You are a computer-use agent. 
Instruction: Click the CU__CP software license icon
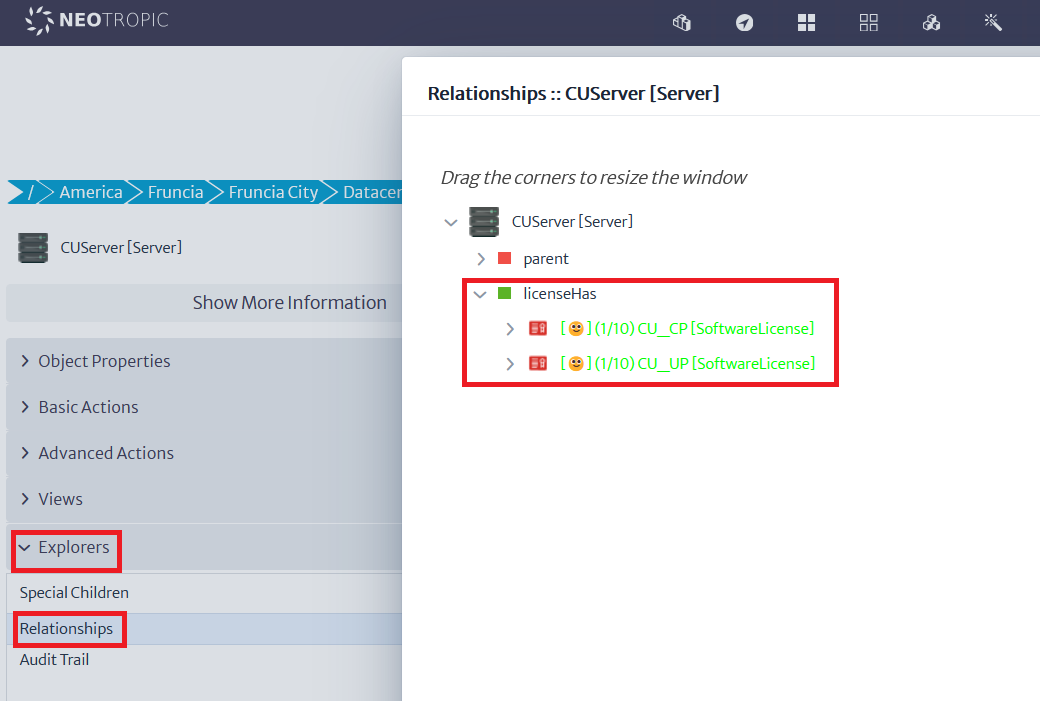click(538, 329)
